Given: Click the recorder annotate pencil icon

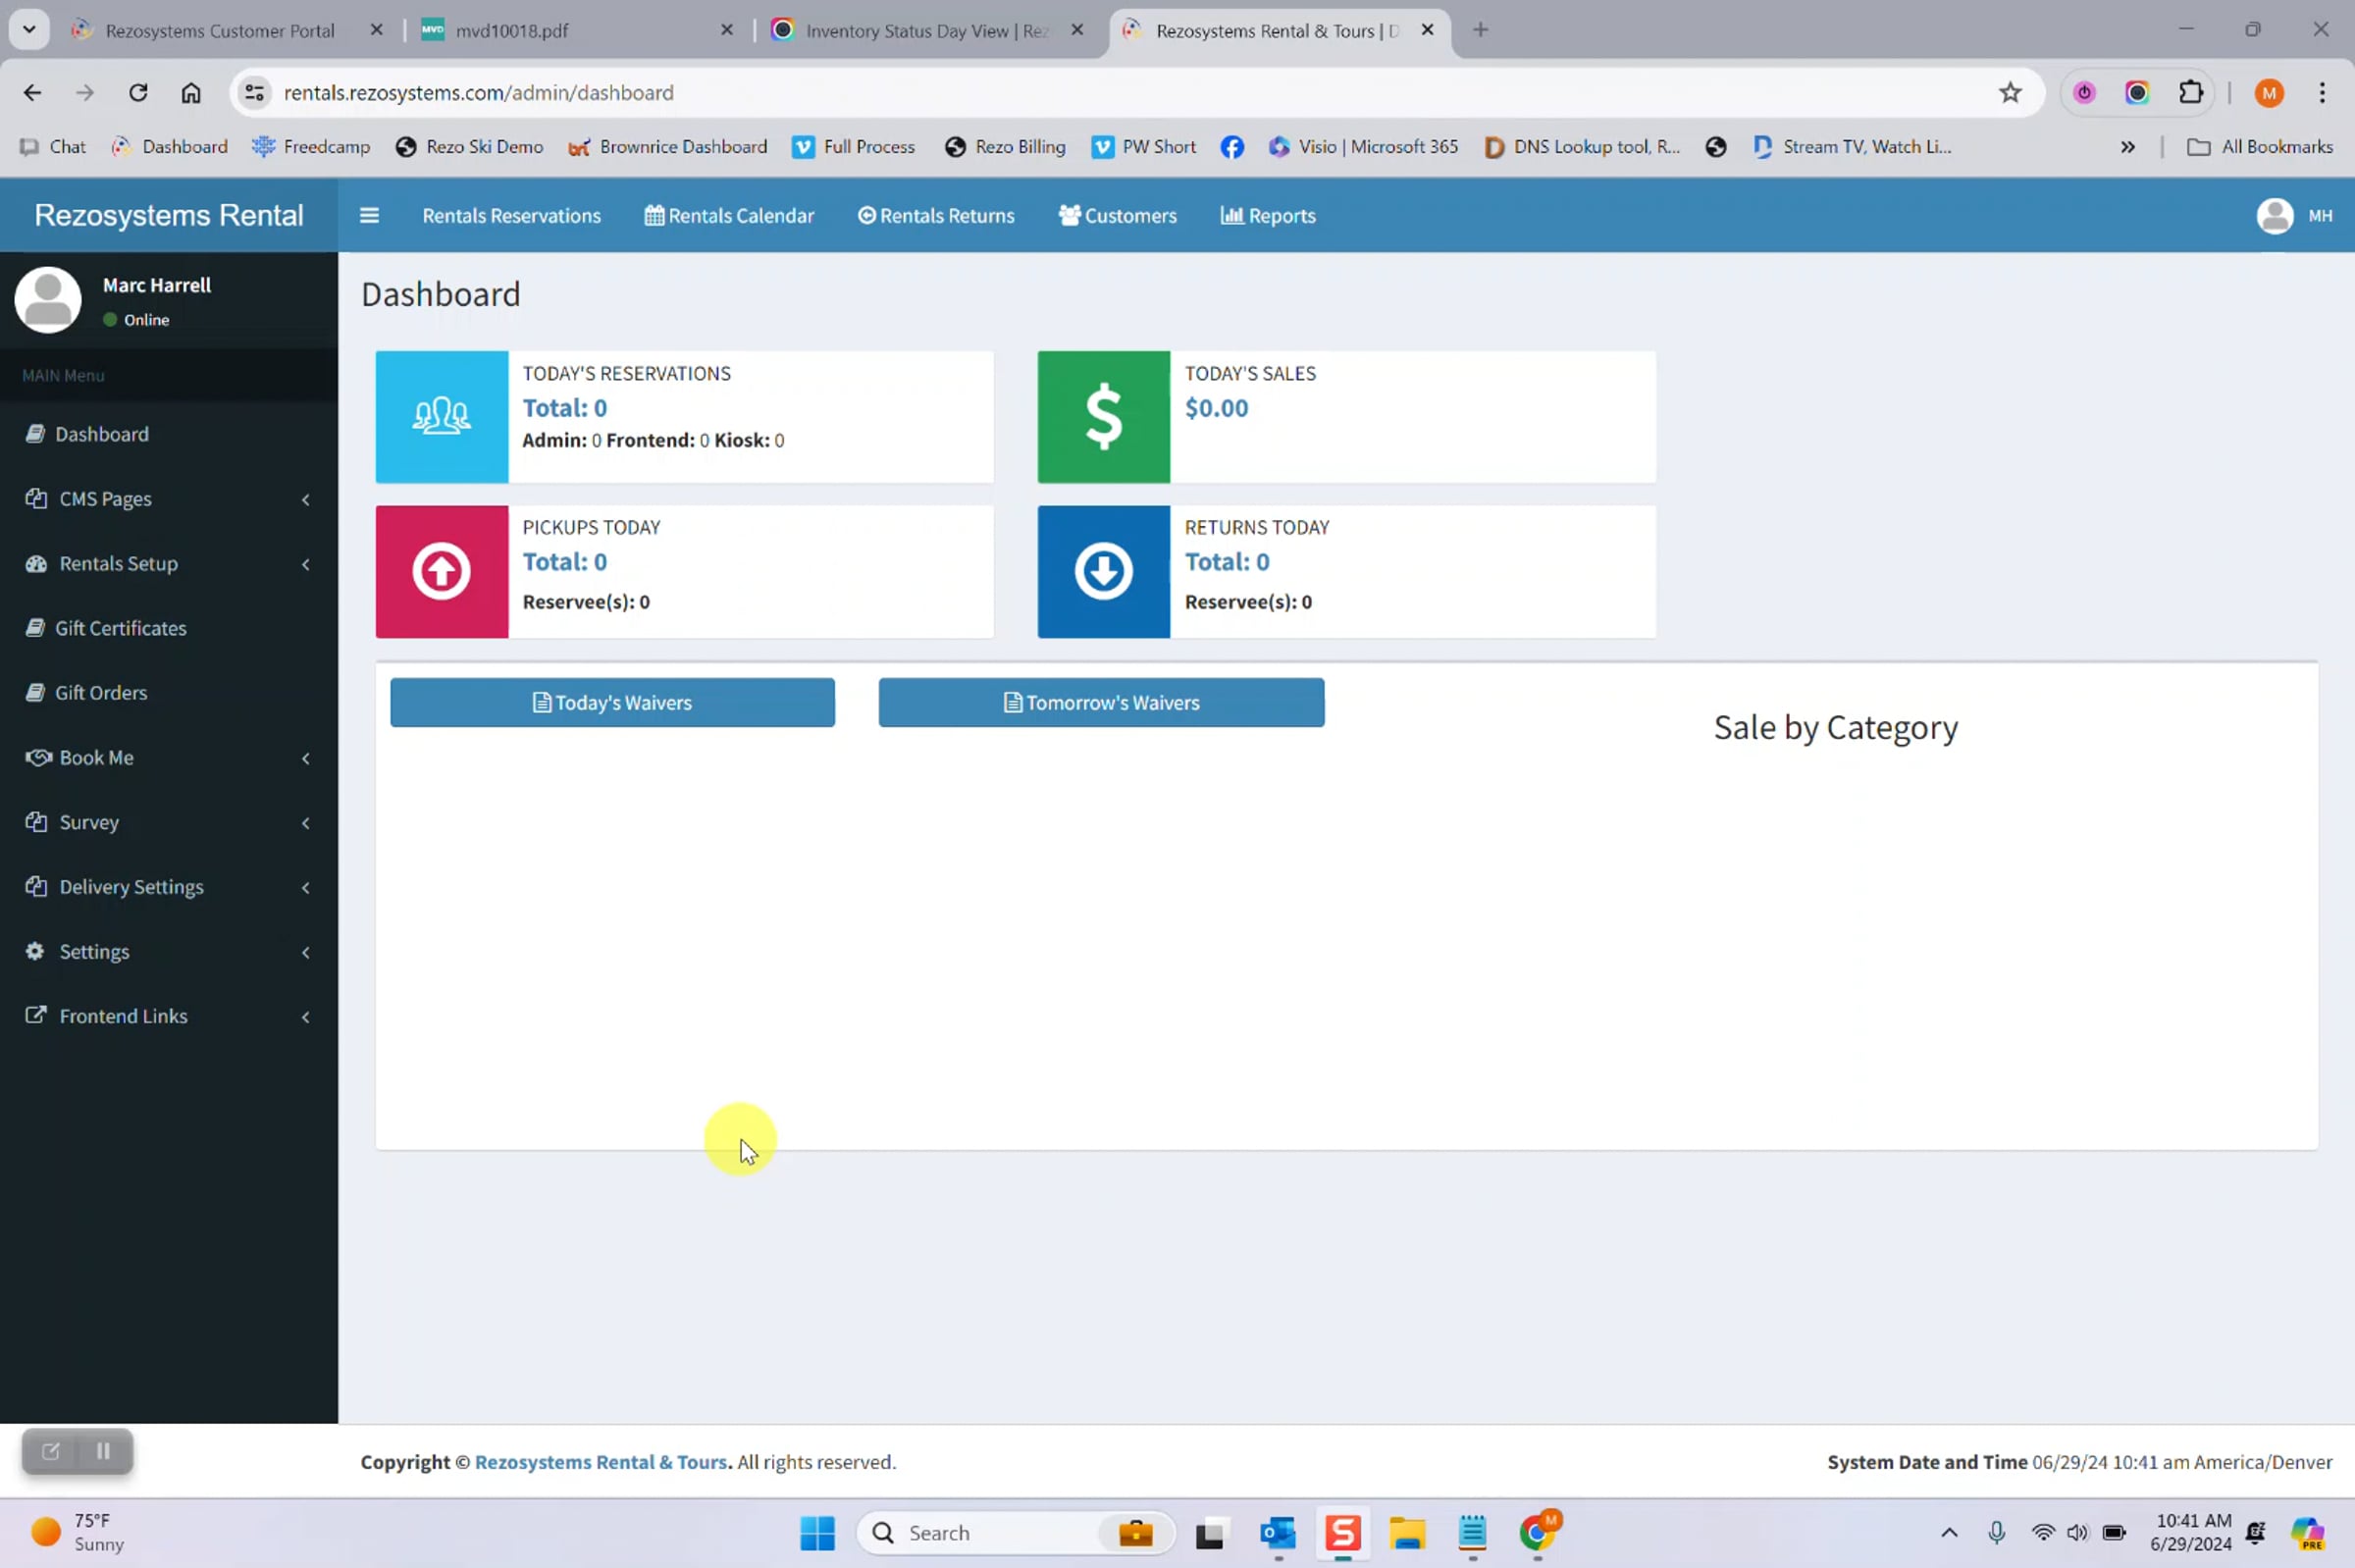Looking at the screenshot, I should click(50, 1450).
